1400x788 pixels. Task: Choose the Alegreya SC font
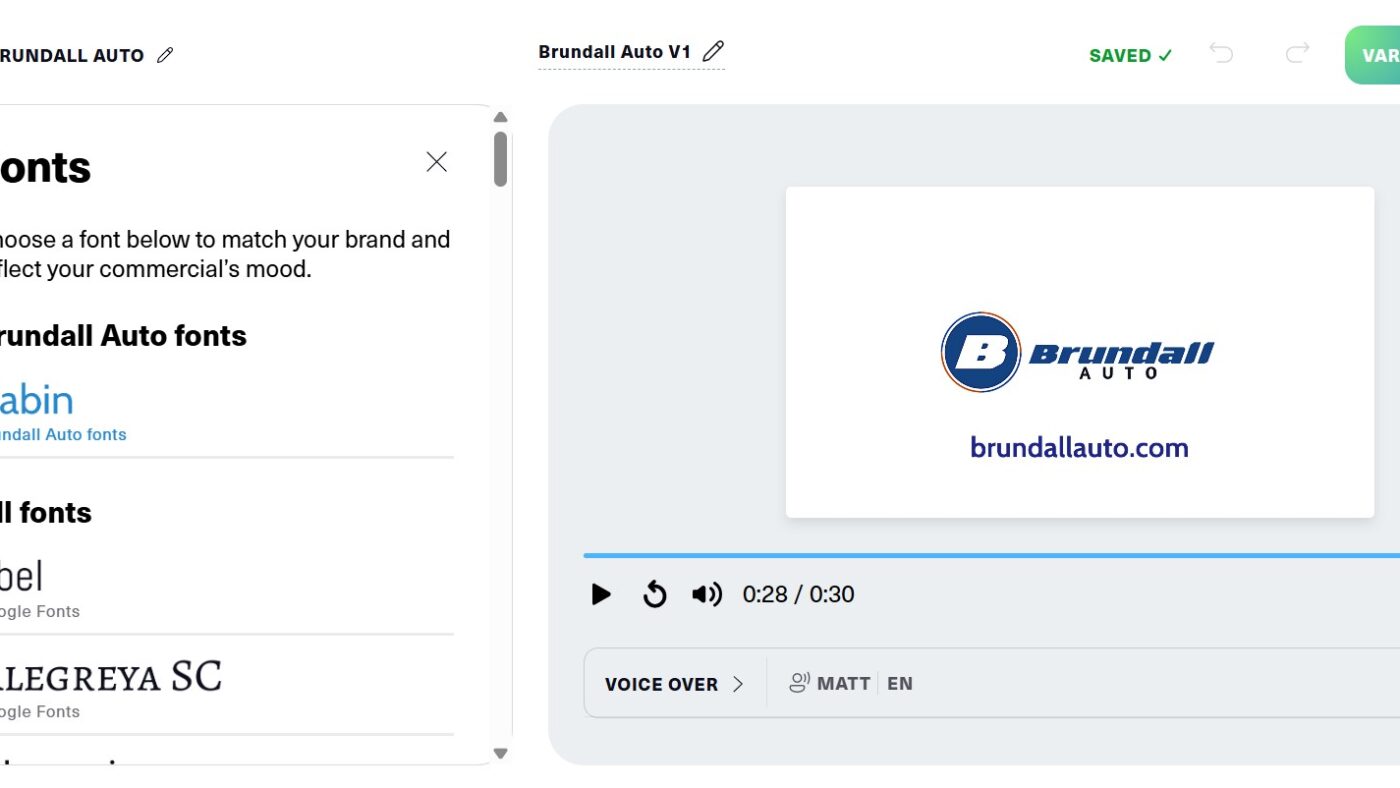tap(110, 686)
